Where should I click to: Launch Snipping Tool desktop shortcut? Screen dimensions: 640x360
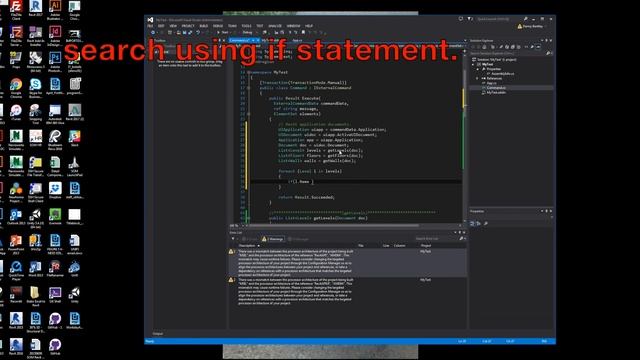36,114
